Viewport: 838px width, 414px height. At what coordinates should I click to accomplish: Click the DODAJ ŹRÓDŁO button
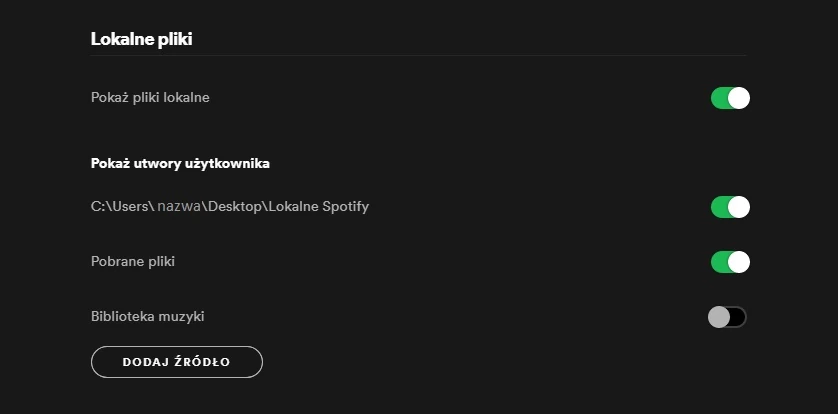point(176,362)
